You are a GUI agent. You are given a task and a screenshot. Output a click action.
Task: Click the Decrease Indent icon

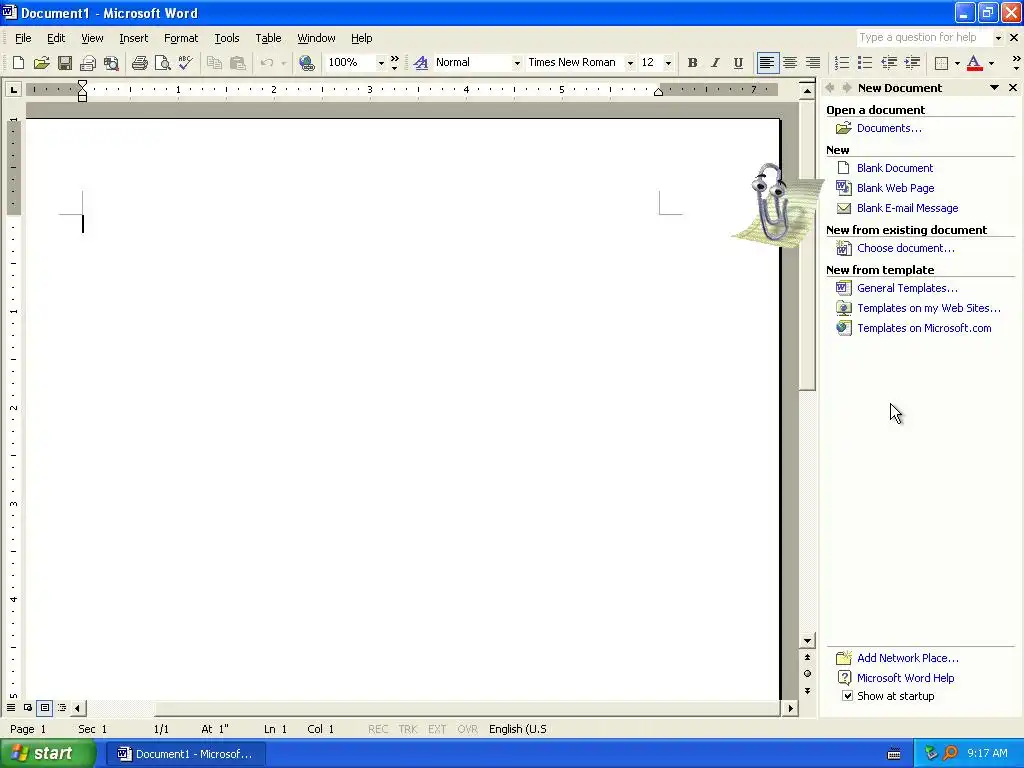point(889,63)
